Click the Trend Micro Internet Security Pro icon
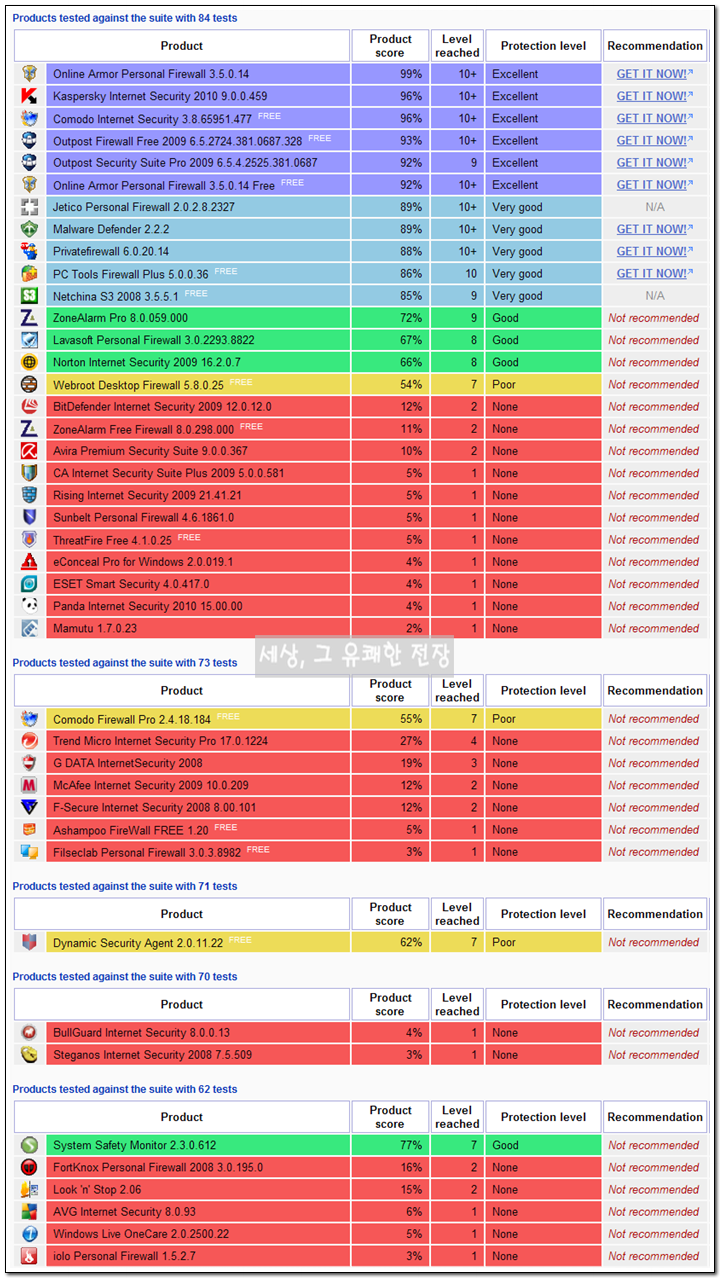The width and height of the screenshot is (720, 1278). click(x=30, y=741)
